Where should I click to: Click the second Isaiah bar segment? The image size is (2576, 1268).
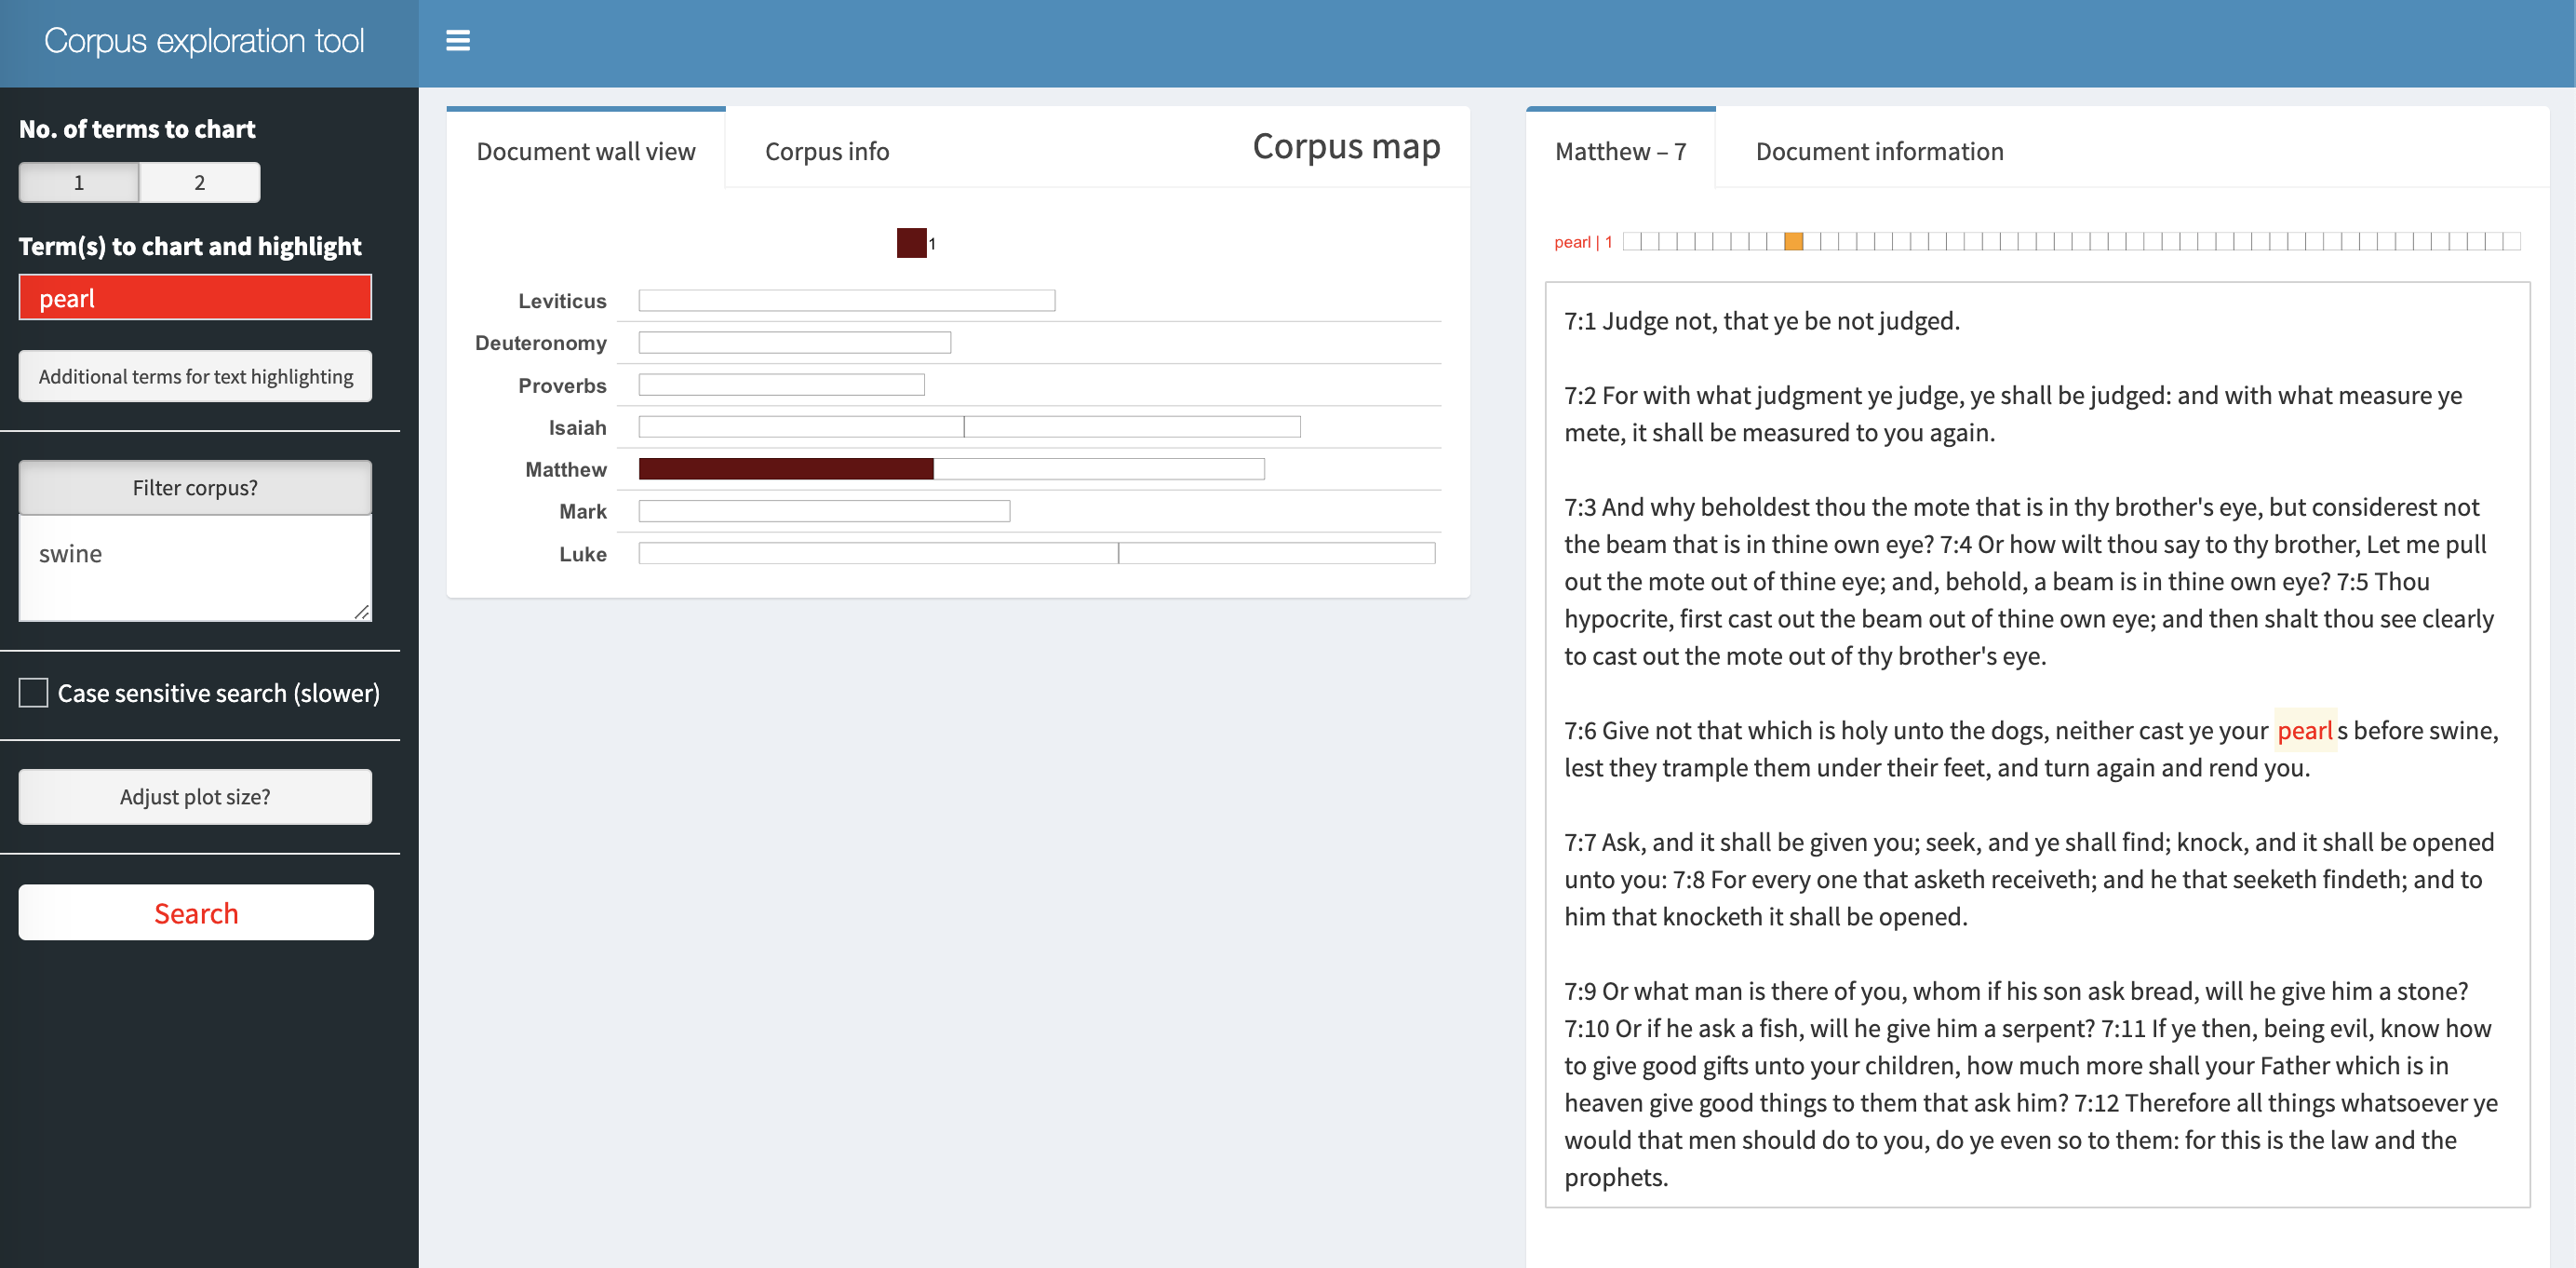point(1131,427)
